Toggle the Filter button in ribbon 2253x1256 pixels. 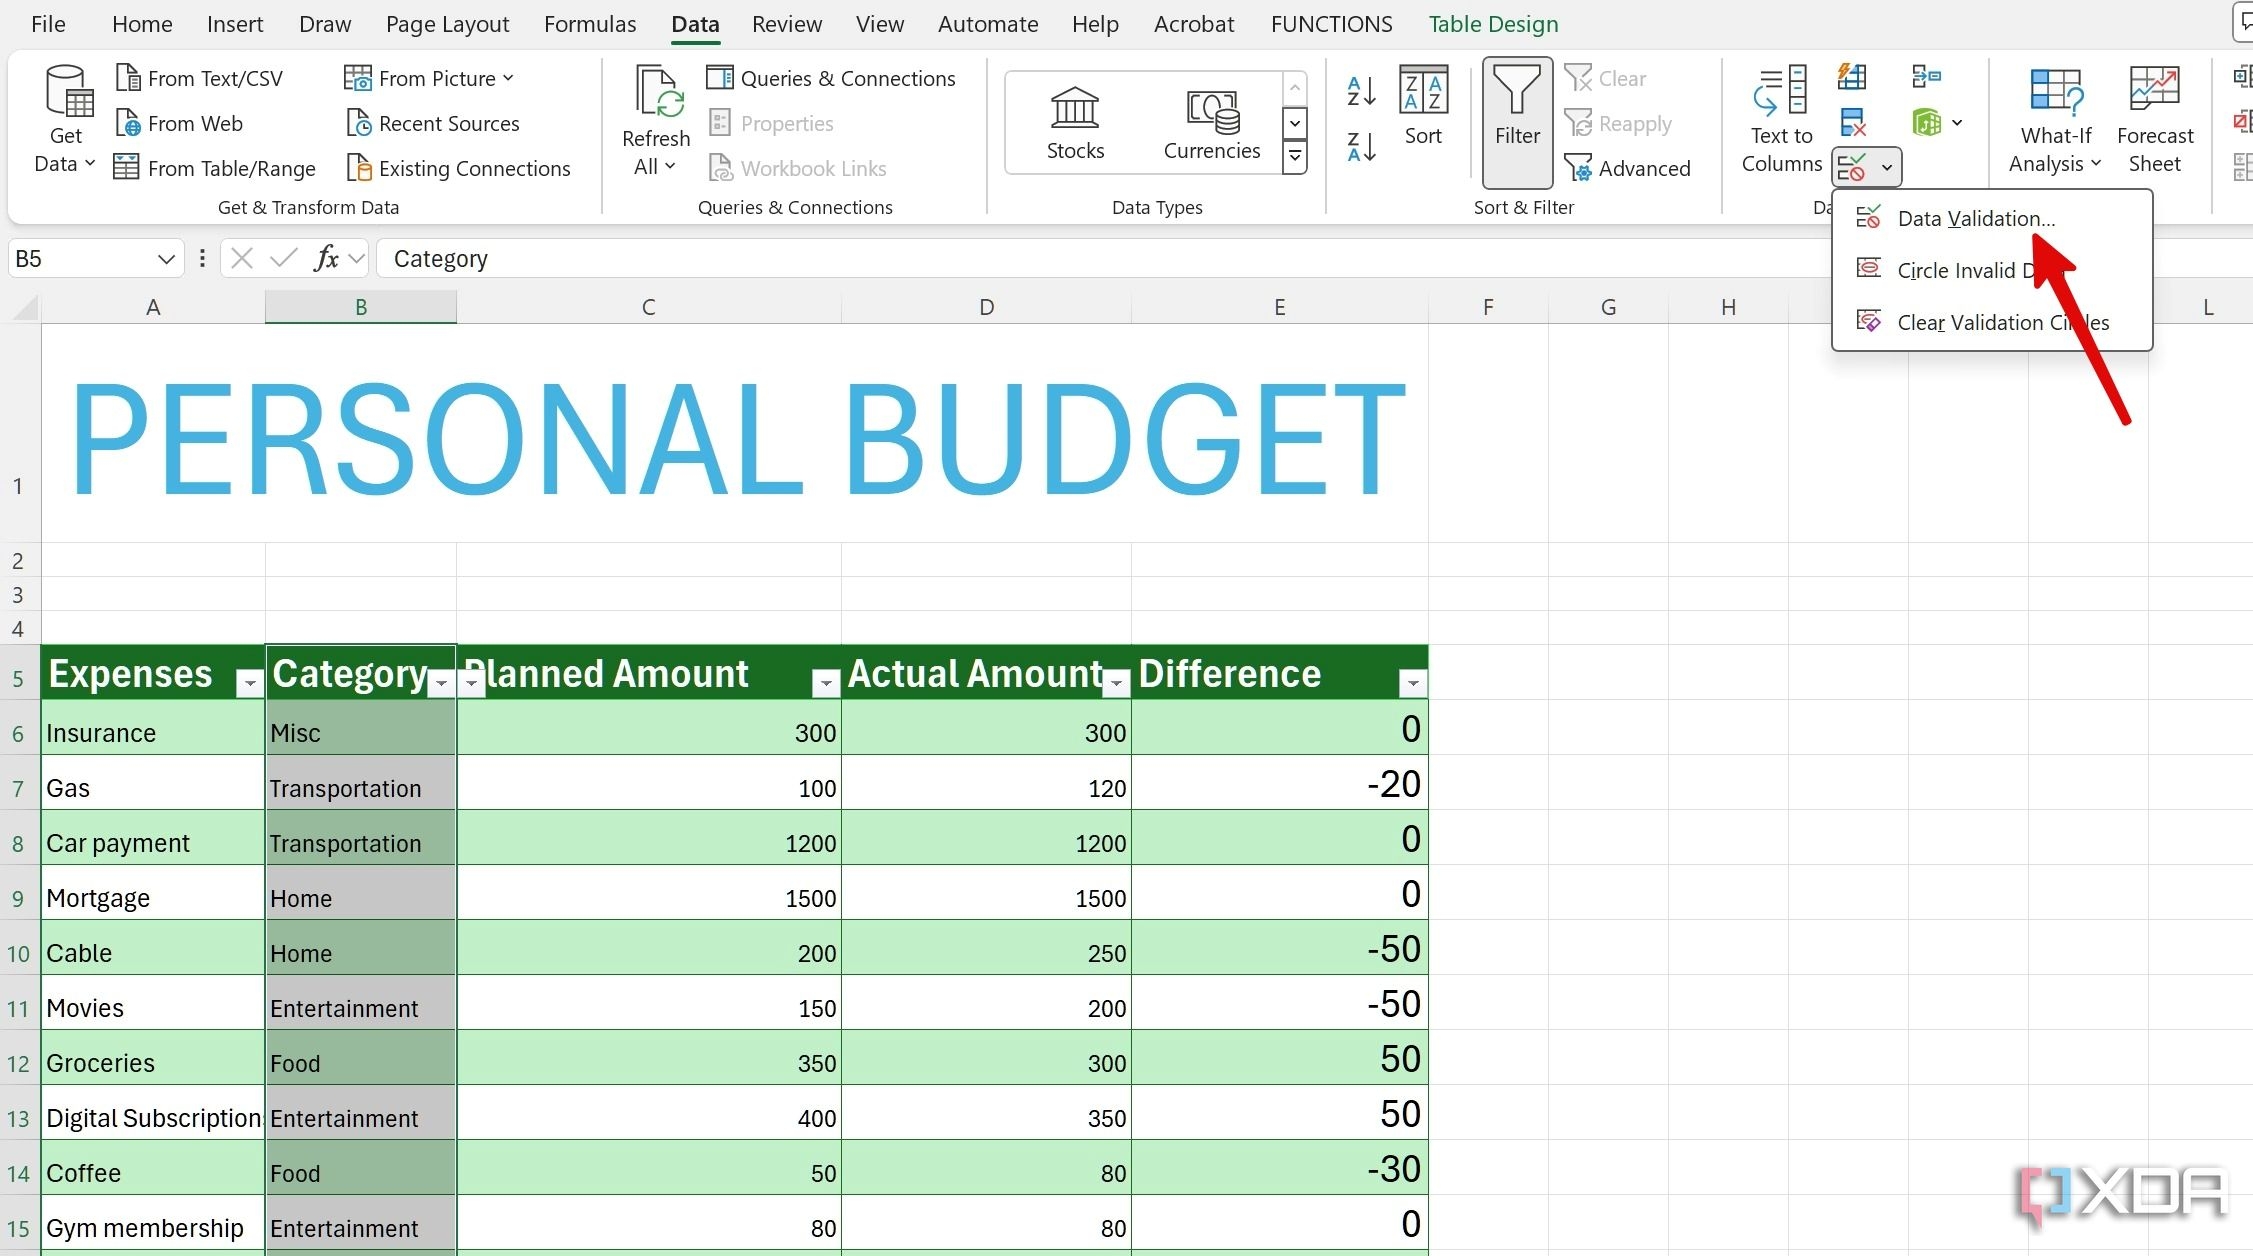pyautogui.click(x=1517, y=120)
